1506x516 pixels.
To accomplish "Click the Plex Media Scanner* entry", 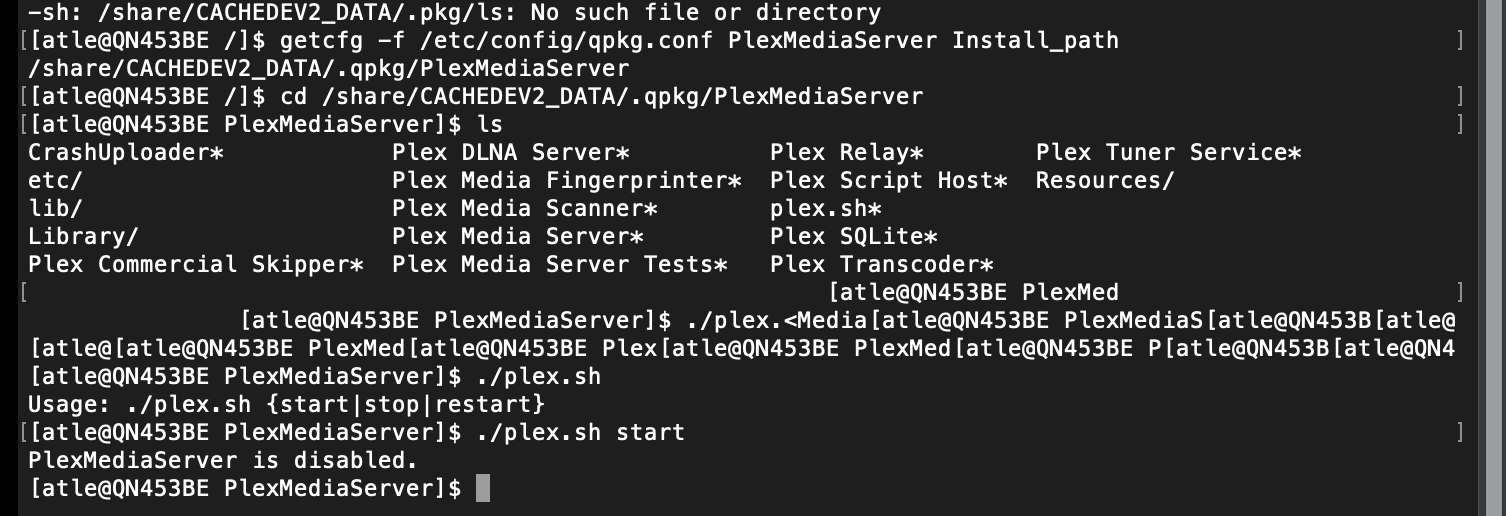I will tap(525, 208).
